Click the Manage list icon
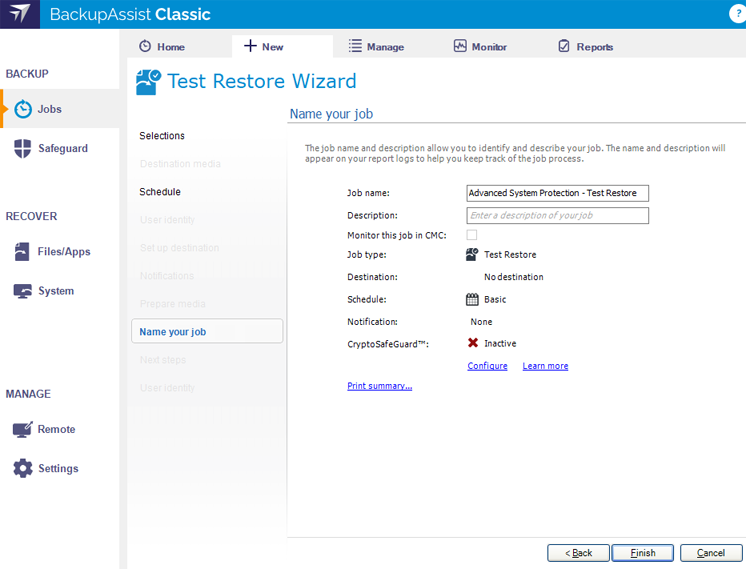Screen dimensions: 746x569 coord(355,46)
